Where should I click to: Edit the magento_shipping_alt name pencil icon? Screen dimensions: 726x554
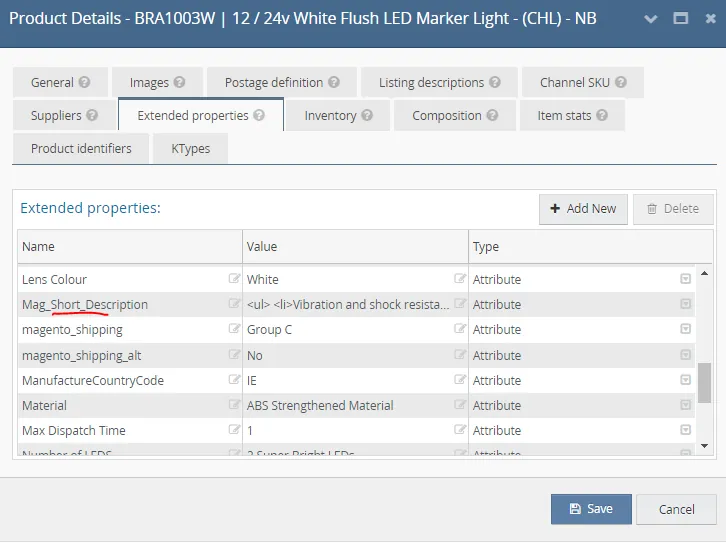click(234, 355)
